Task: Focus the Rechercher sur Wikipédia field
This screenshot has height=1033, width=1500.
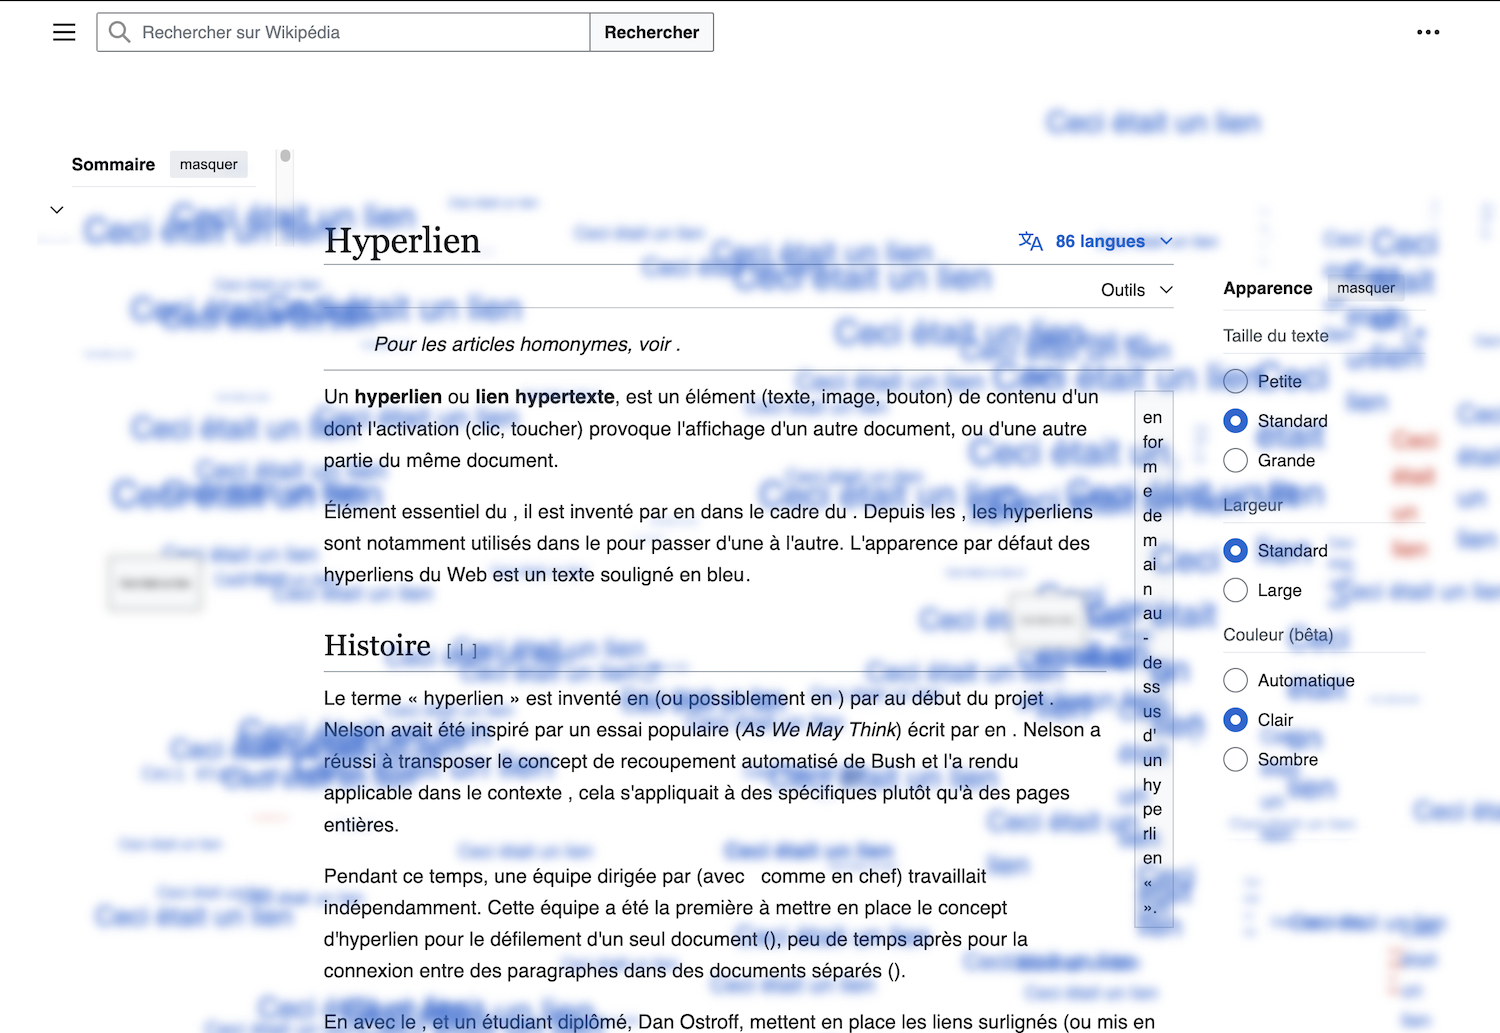Action: coord(360,32)
